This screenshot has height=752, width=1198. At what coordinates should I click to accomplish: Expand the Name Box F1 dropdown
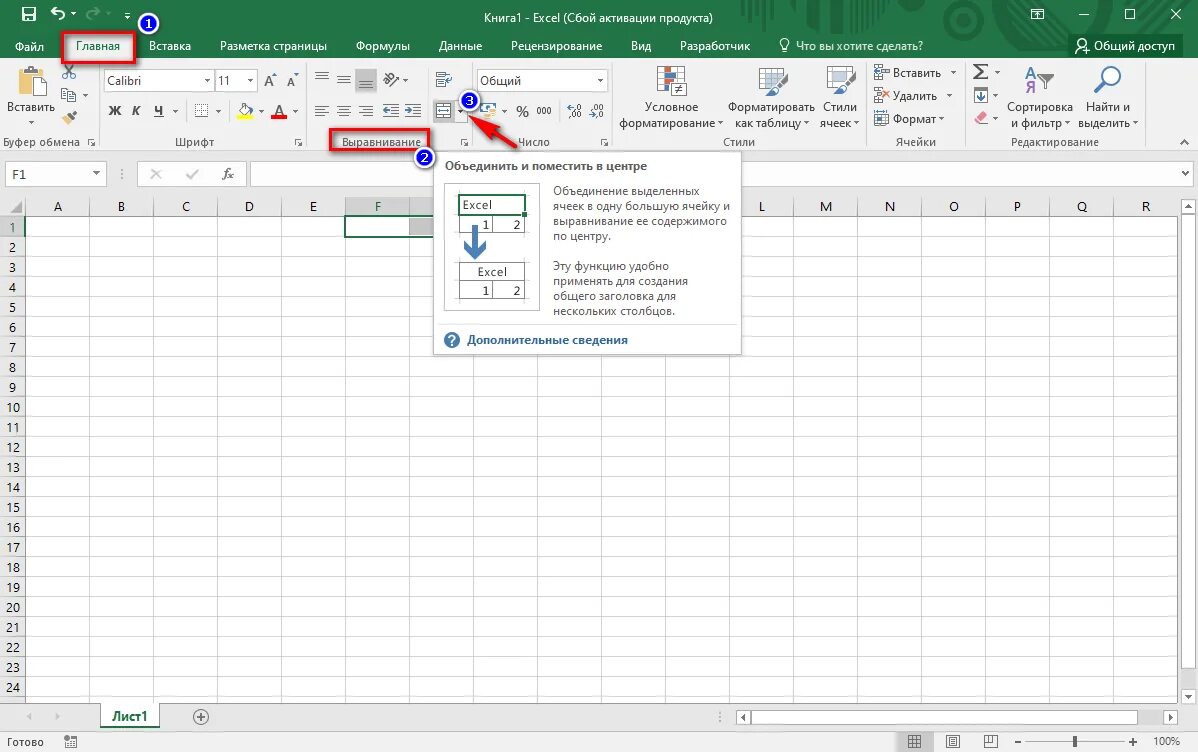pyautogui.click(x=96, y=173)
